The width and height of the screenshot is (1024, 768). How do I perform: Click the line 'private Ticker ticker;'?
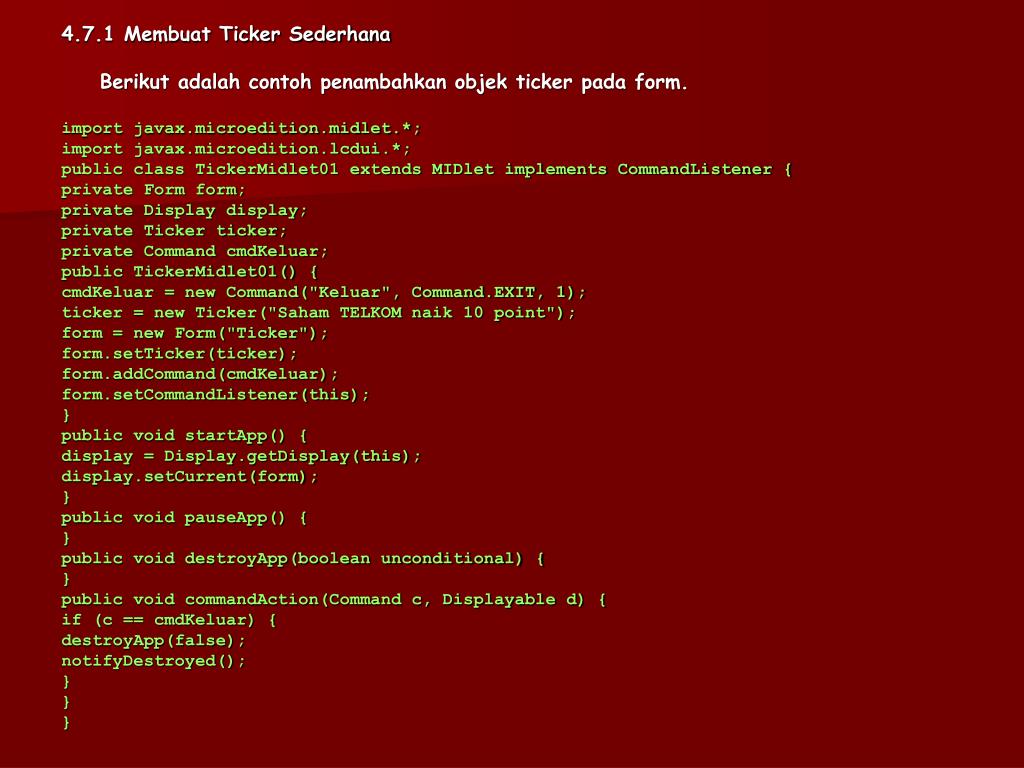click(x=174, y=231)
